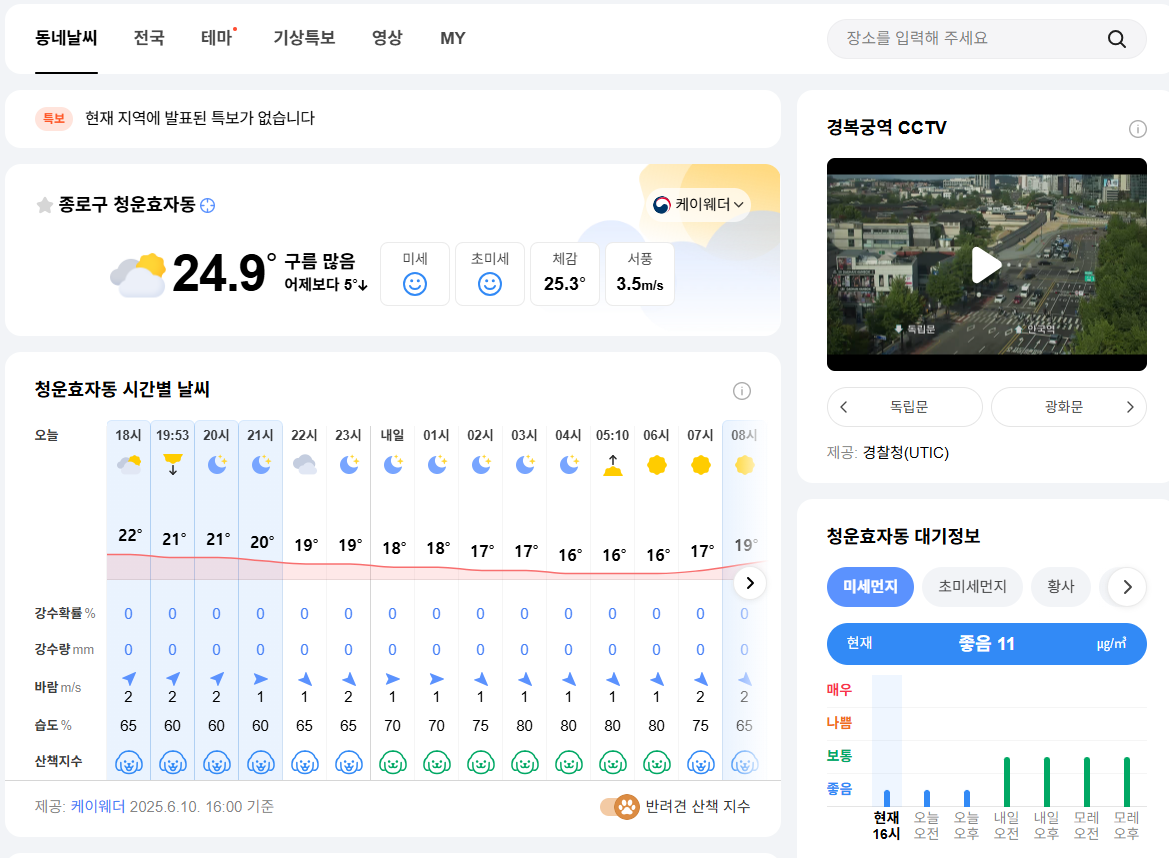
Task: Click the 18시 wind direction arrow
Action: [129, 678]
